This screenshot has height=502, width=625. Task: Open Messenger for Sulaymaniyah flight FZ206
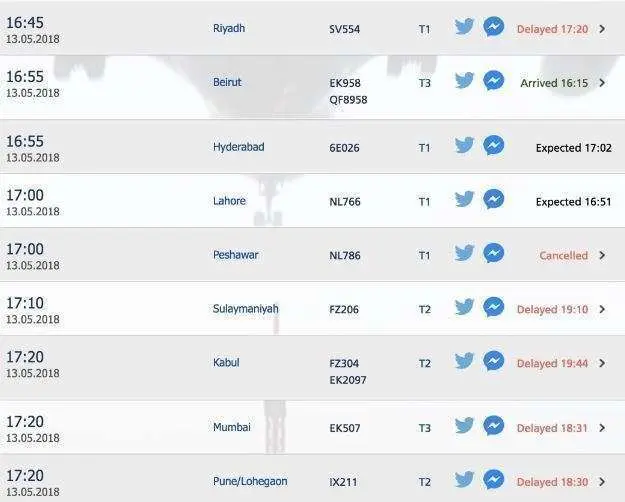point(493,307)
